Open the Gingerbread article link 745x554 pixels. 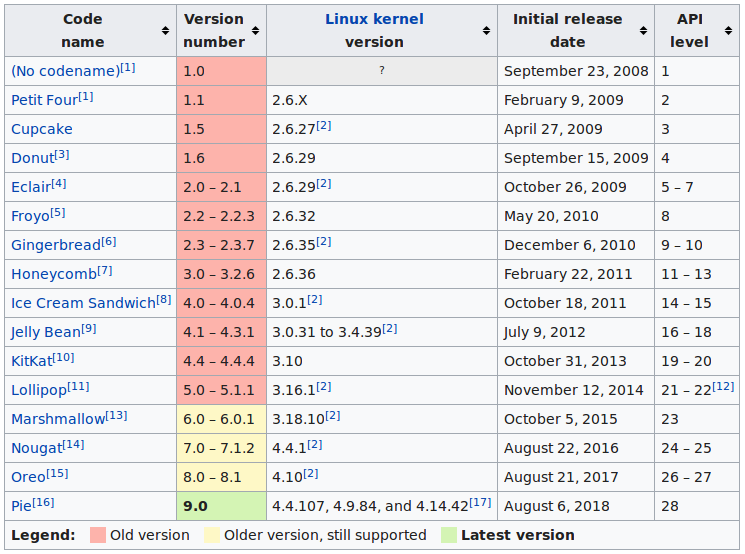pos(56,245)
